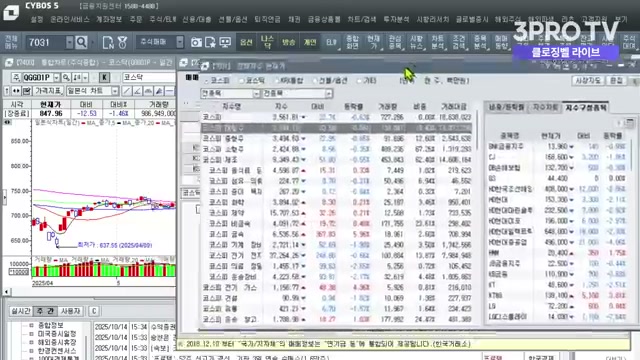This screenshot has height=360, width=640.
Task: Click the 7031 screen number input field
Action: pos(46,42)
